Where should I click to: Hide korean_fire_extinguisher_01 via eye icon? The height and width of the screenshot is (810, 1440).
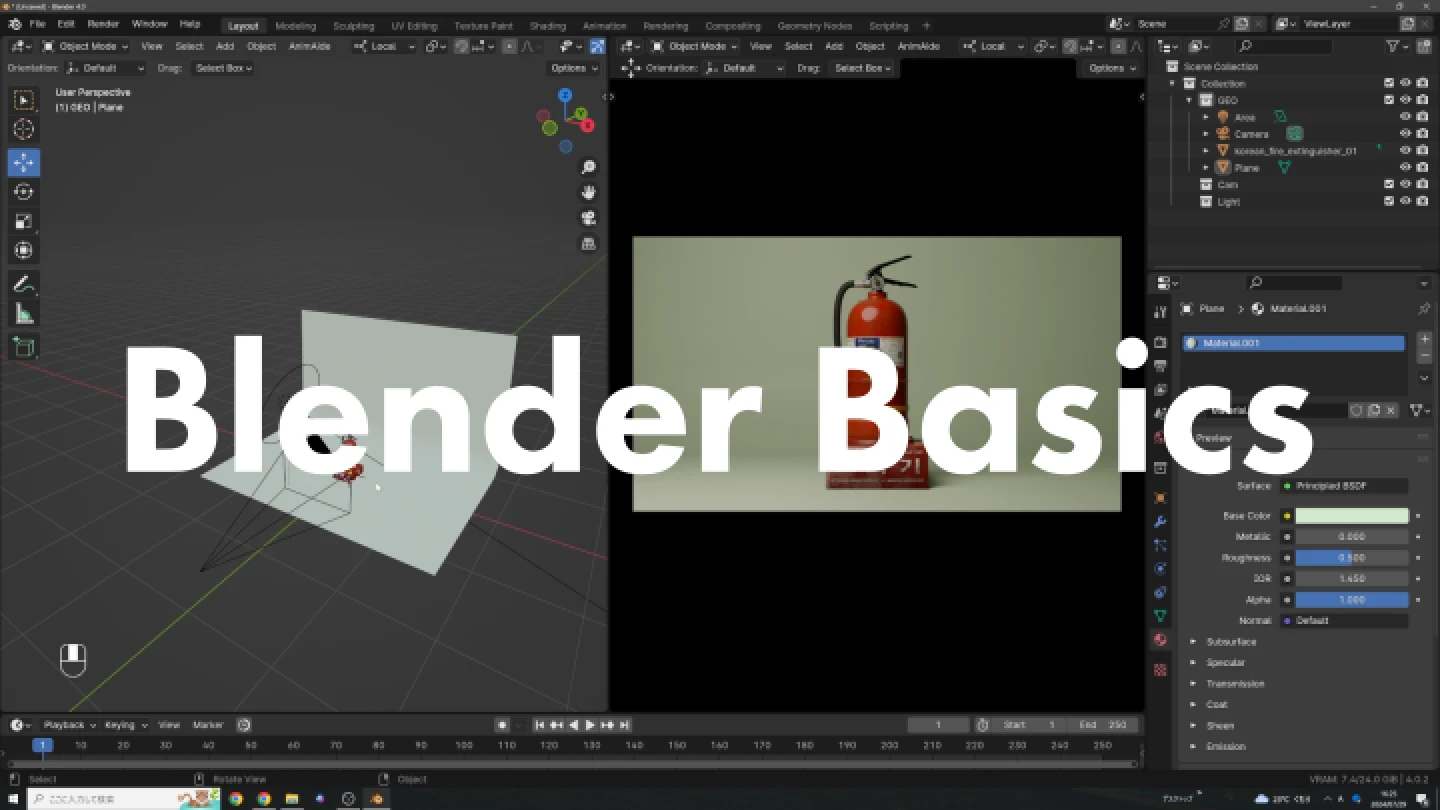click(x=1405, y=151)
